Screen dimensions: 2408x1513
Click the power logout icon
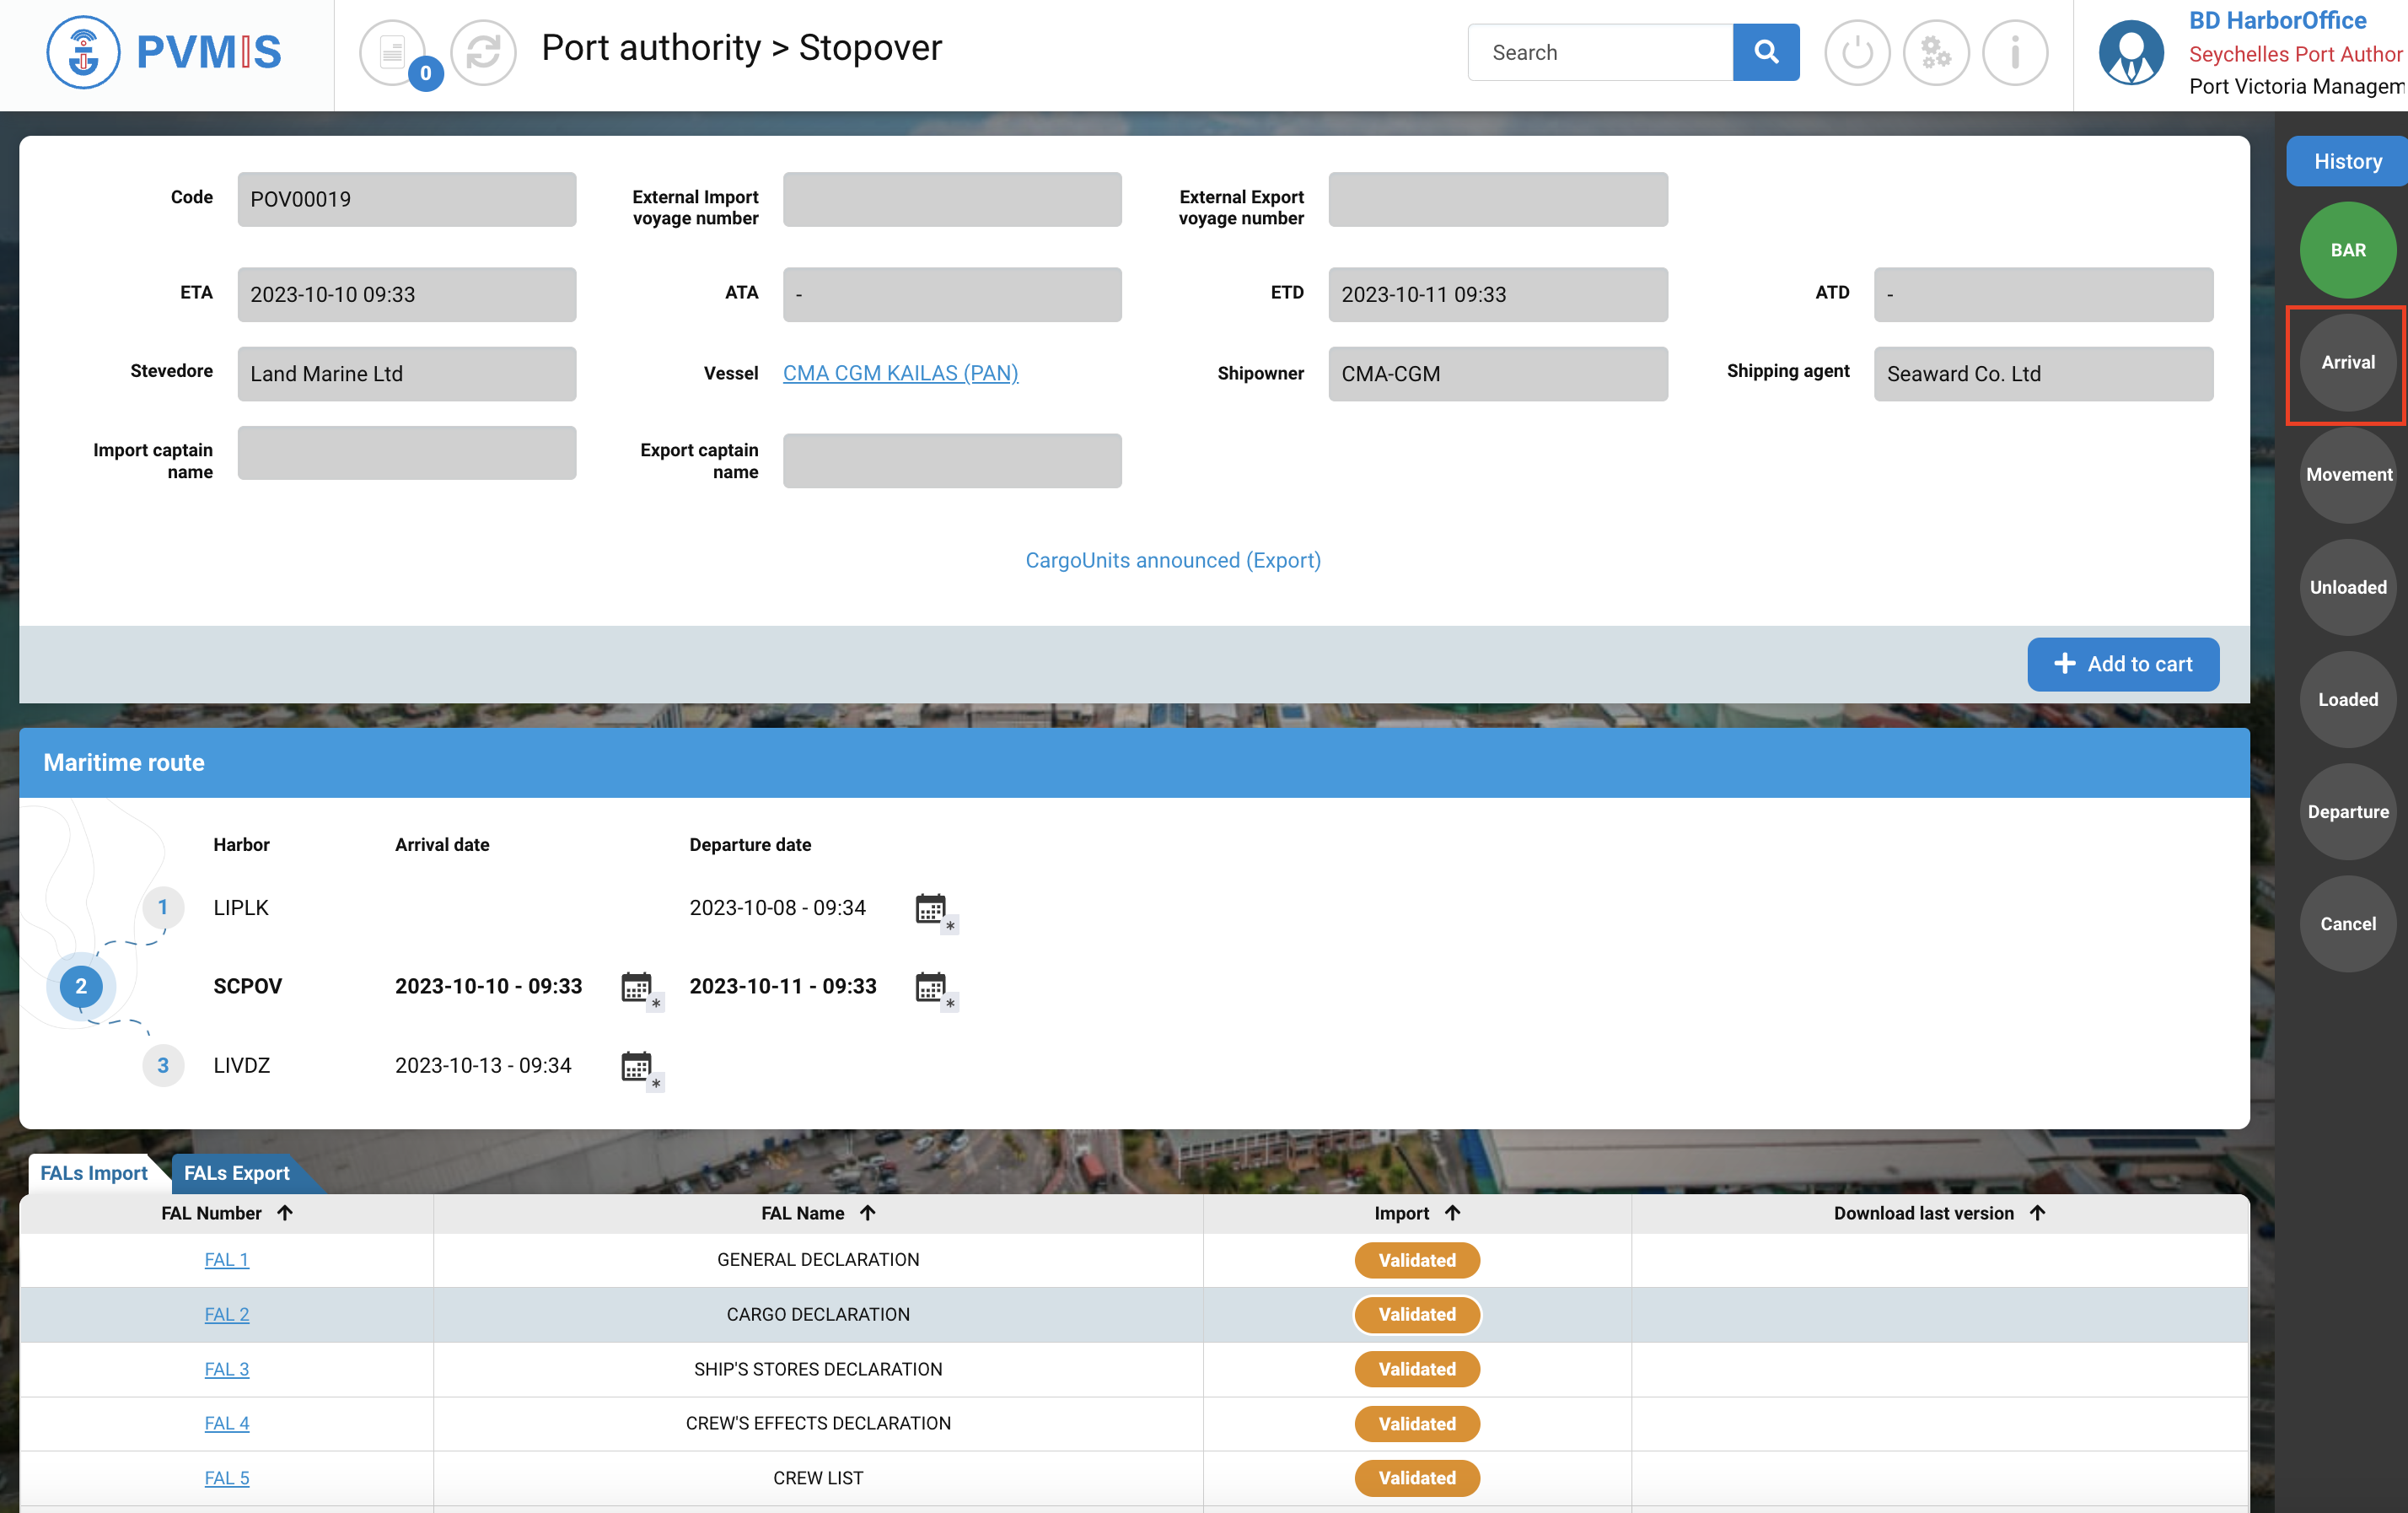coord(1856,52)
